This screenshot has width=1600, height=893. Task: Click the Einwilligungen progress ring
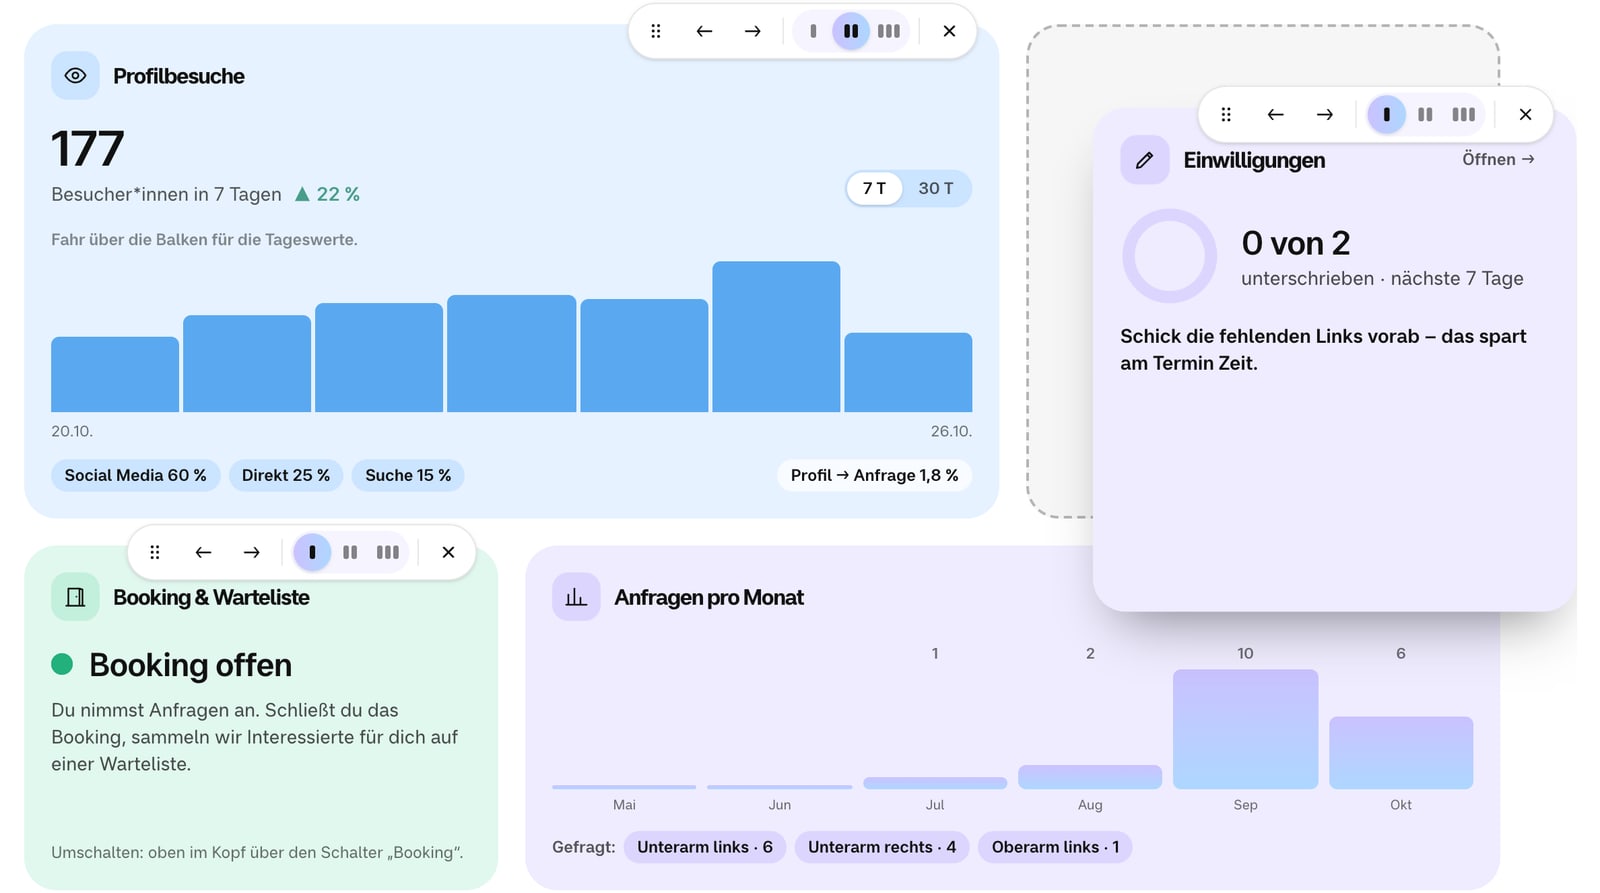tap(1169, 256)
